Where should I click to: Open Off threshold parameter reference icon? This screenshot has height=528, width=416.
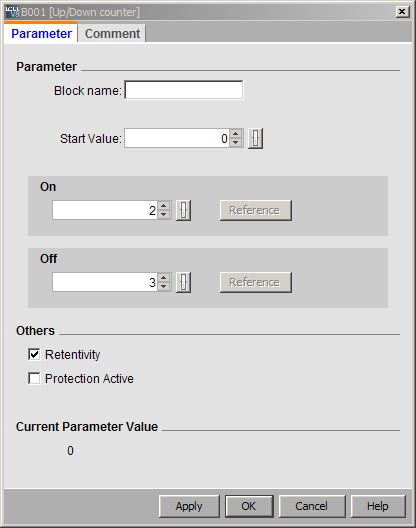point(184,282)
